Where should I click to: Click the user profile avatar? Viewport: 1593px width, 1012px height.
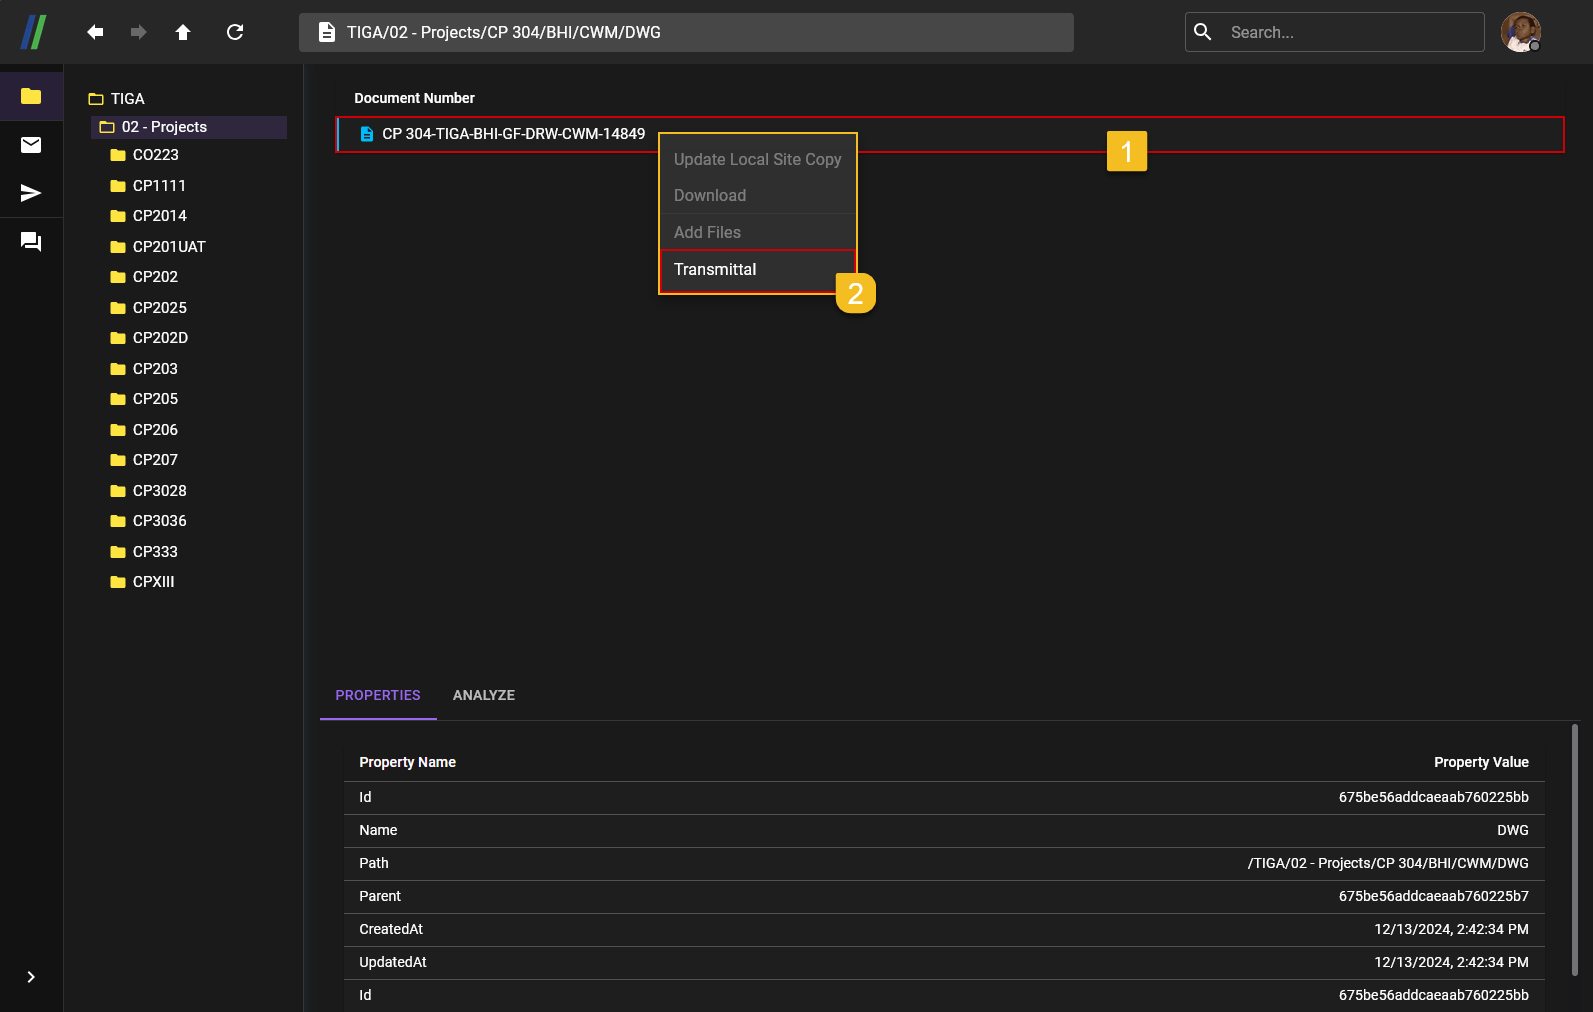coord(1520,32)
